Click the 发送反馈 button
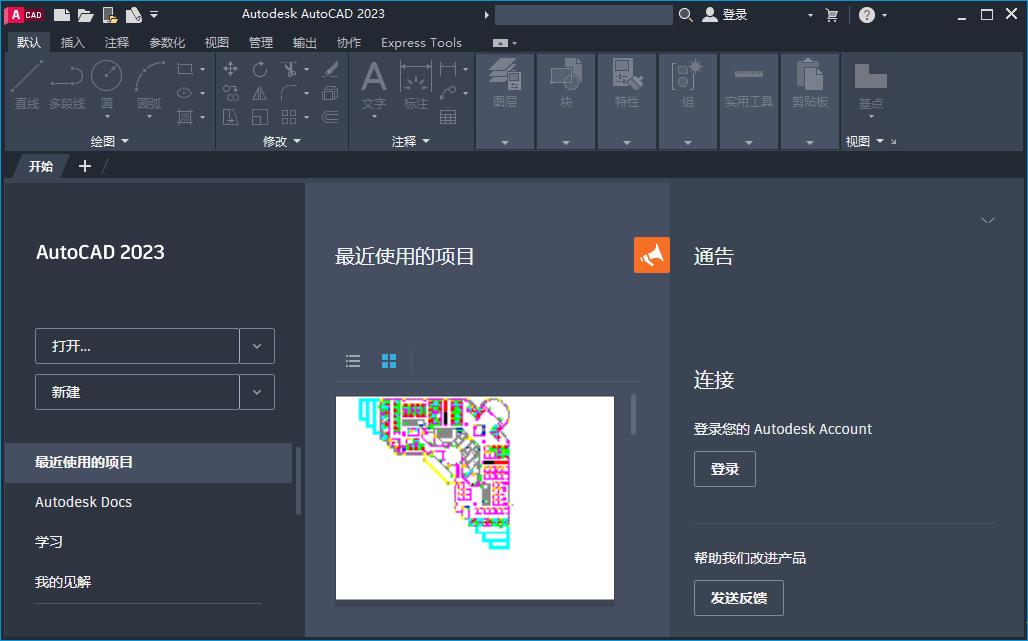The width and height of the screenshot is (1028, 641). coord(738,598)
